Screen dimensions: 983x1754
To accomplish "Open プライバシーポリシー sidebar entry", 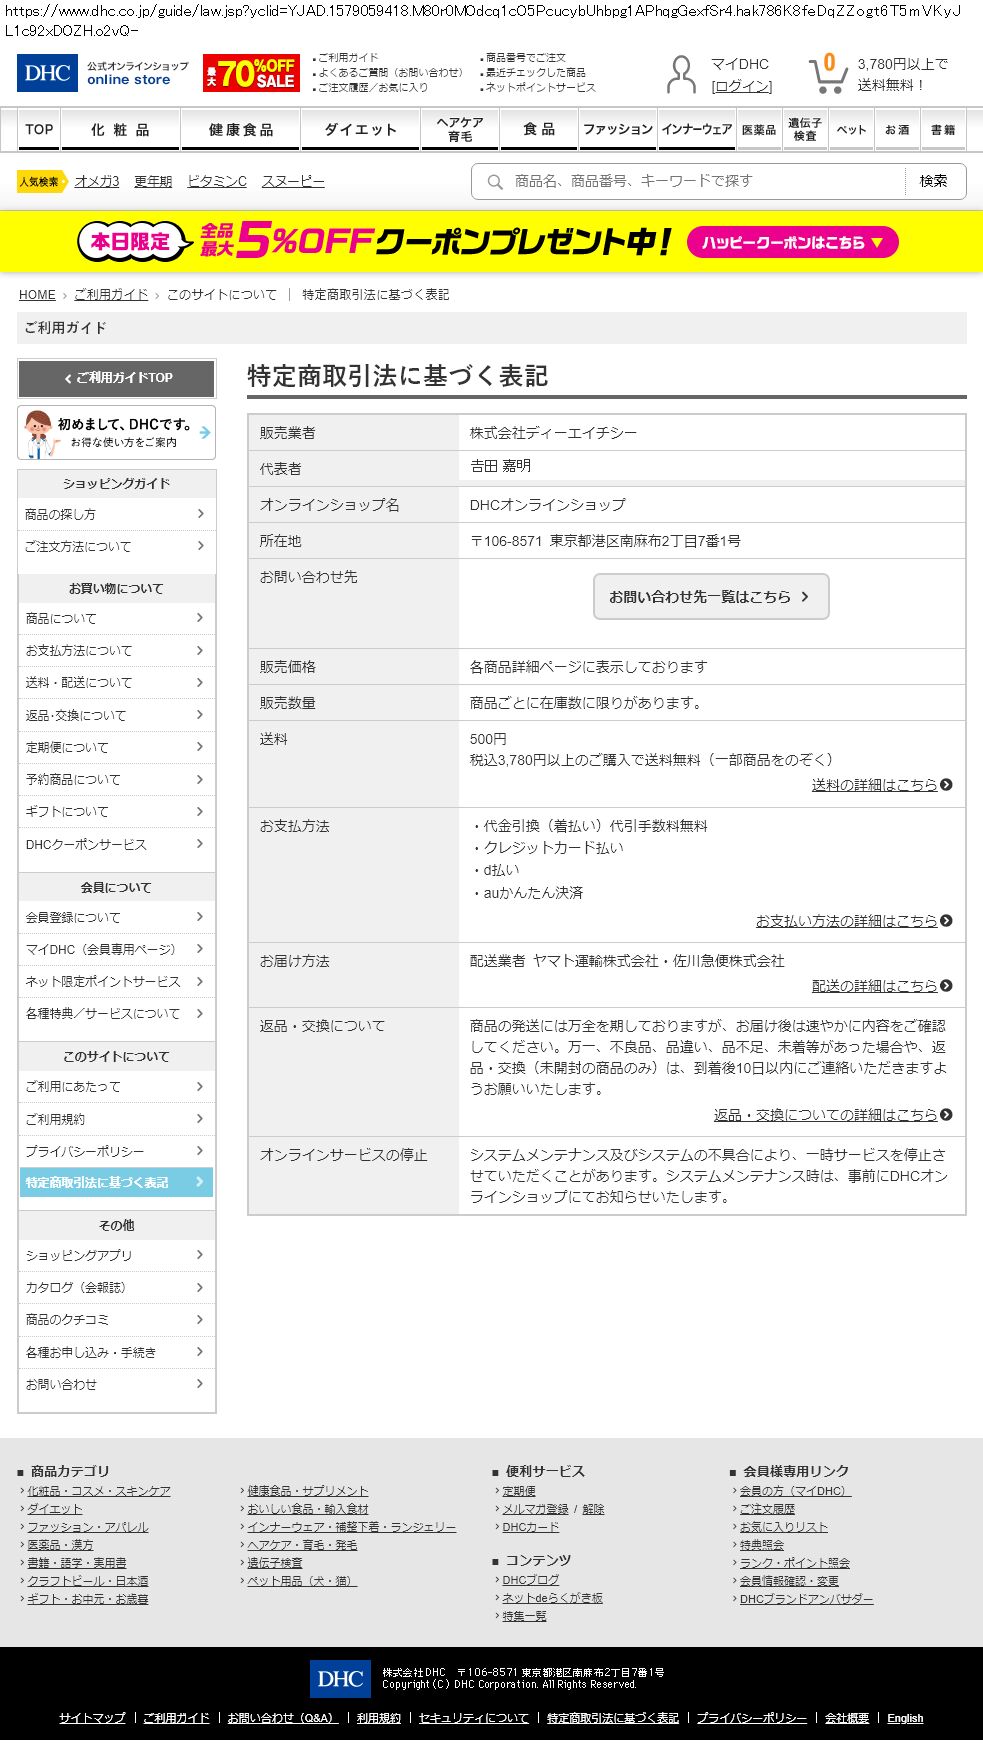I will point(116,1151).
